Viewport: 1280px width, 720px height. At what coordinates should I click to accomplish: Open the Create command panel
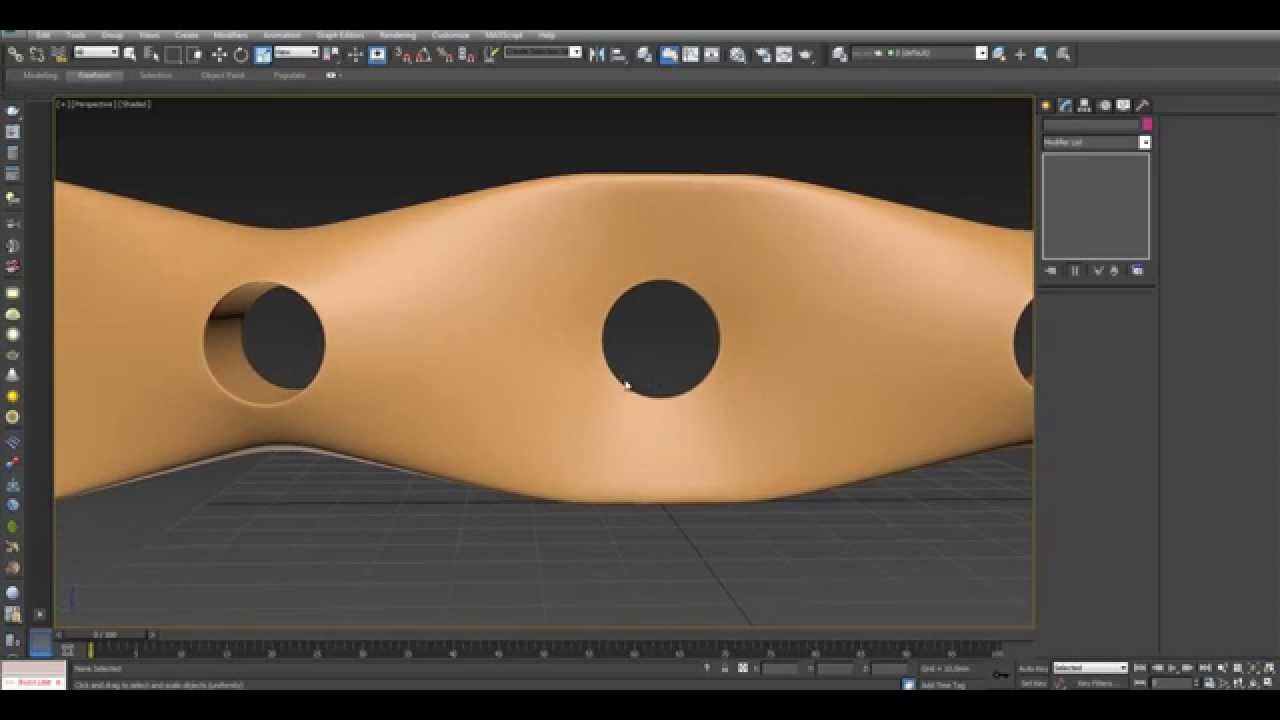pos(1046,105)
